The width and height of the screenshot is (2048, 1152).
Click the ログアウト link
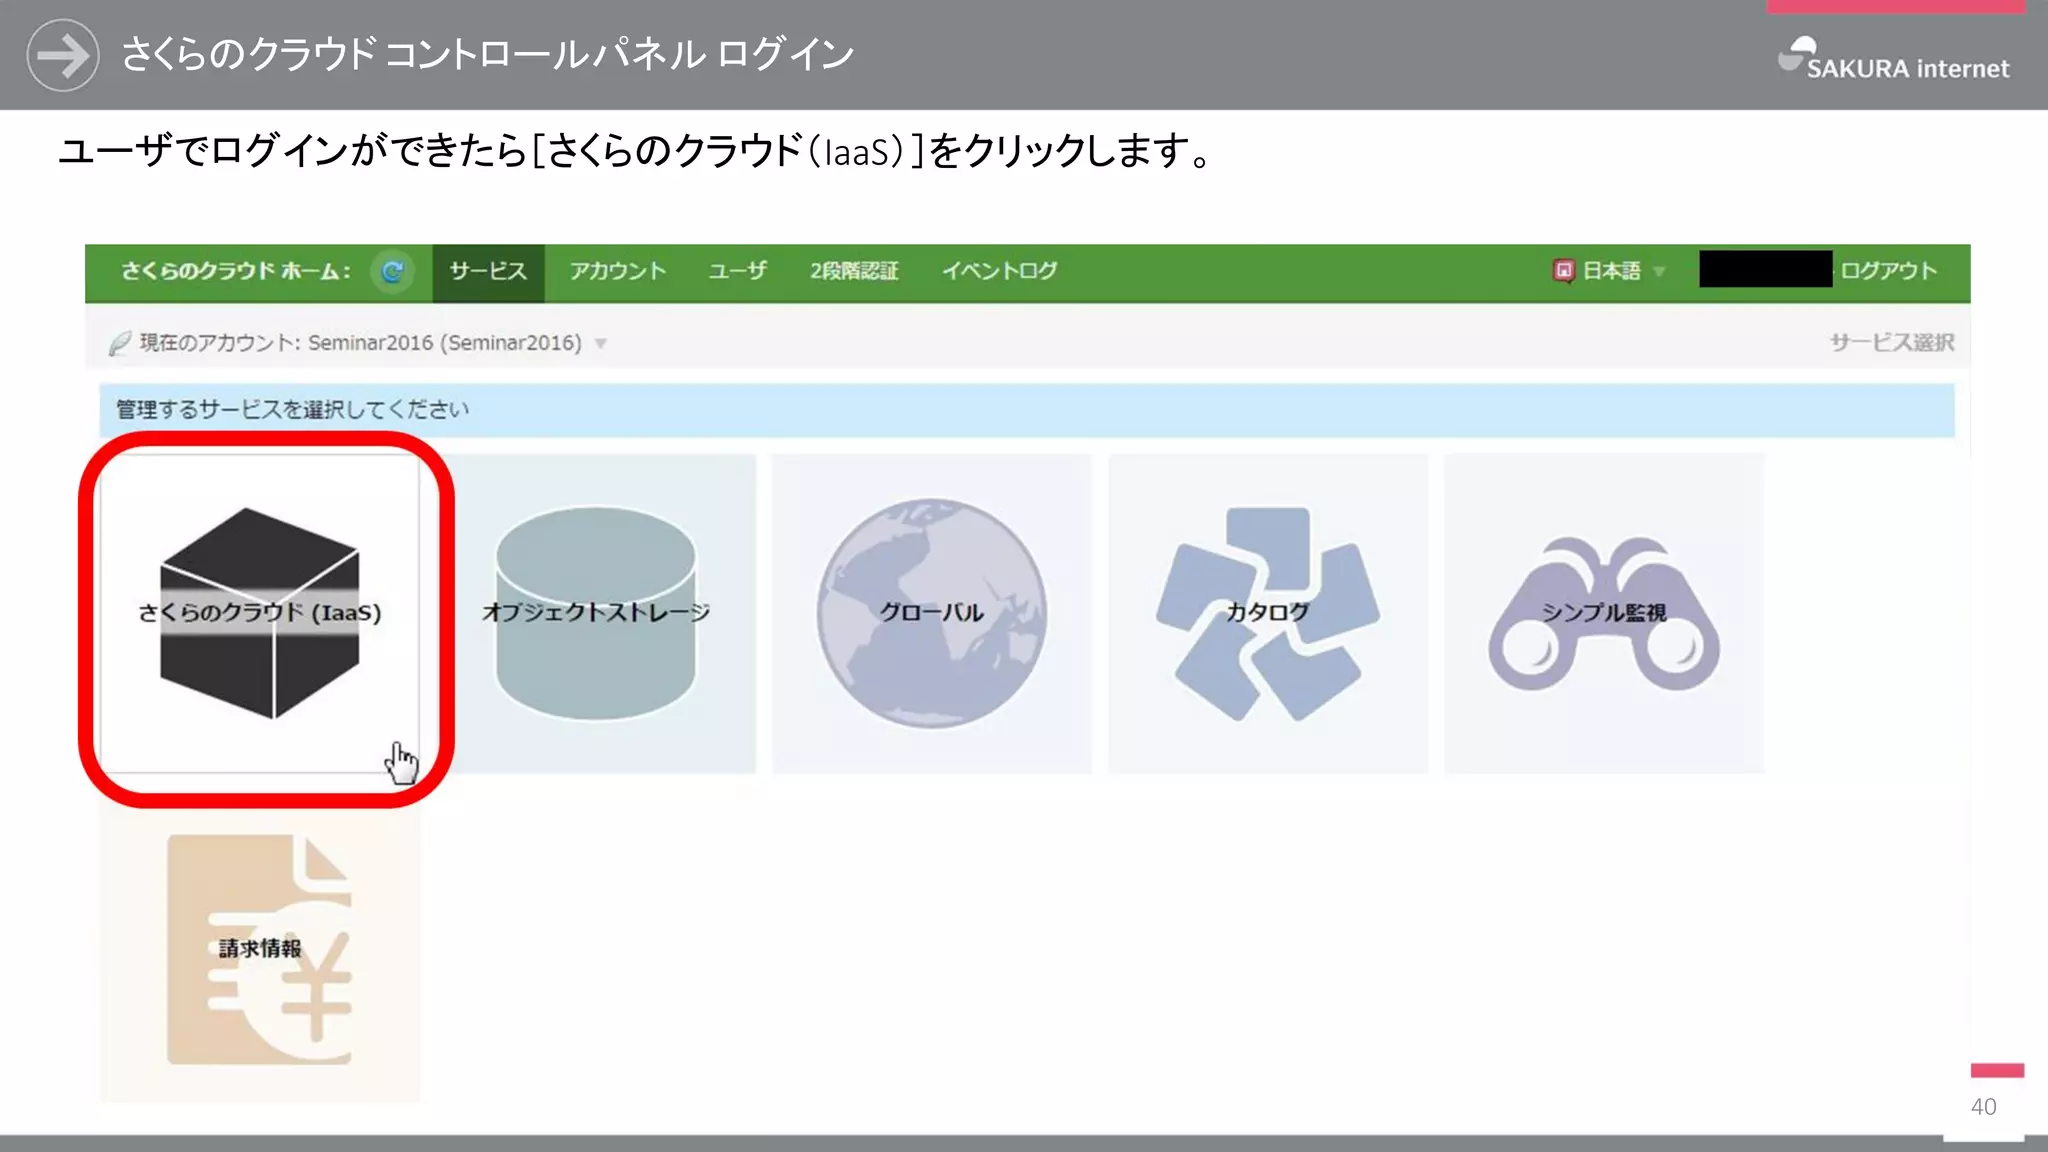tap(1888, 271)
